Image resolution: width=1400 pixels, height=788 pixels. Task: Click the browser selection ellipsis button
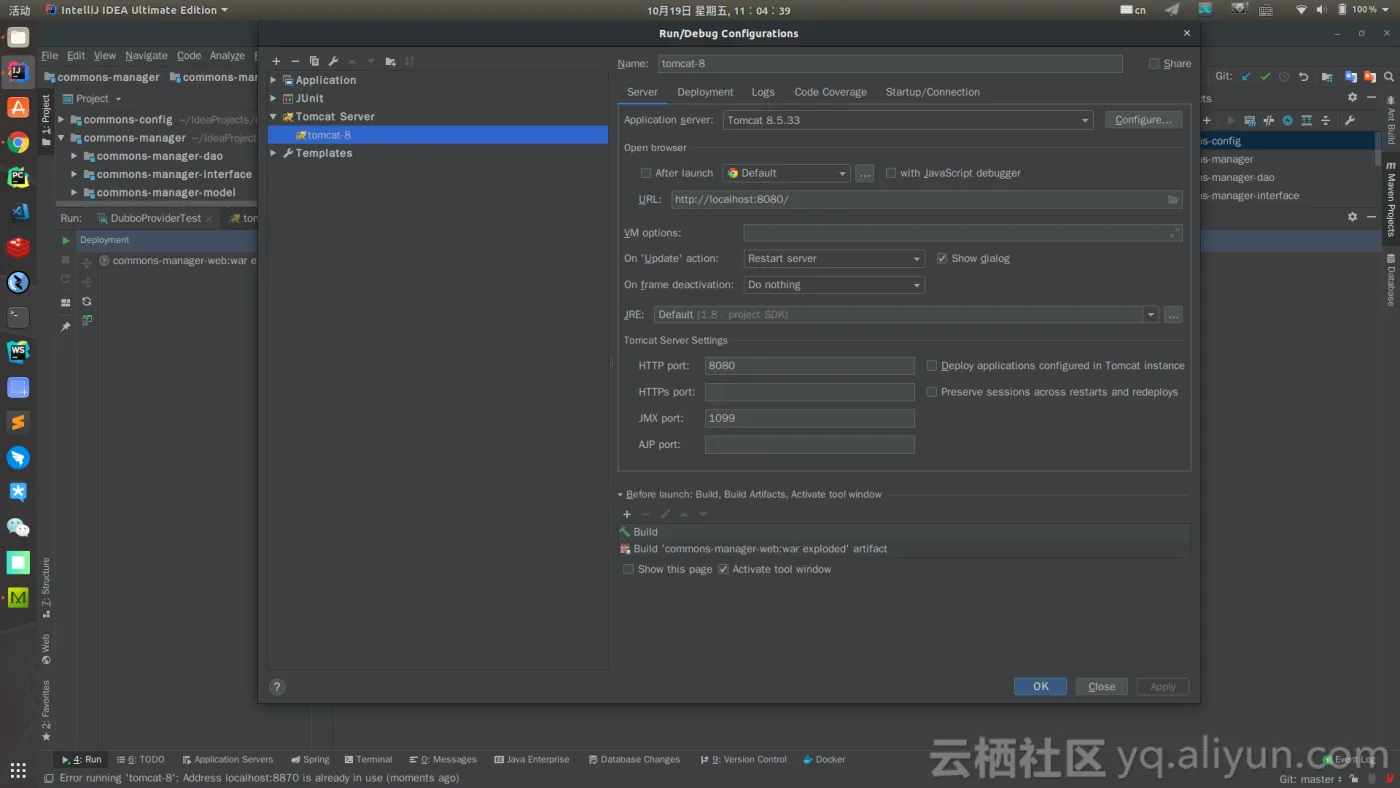coord(865,173)
